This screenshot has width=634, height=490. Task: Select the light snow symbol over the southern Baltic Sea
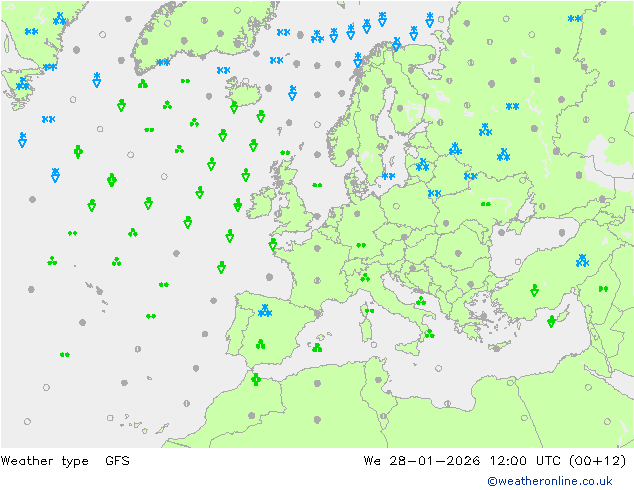(389, 176)
